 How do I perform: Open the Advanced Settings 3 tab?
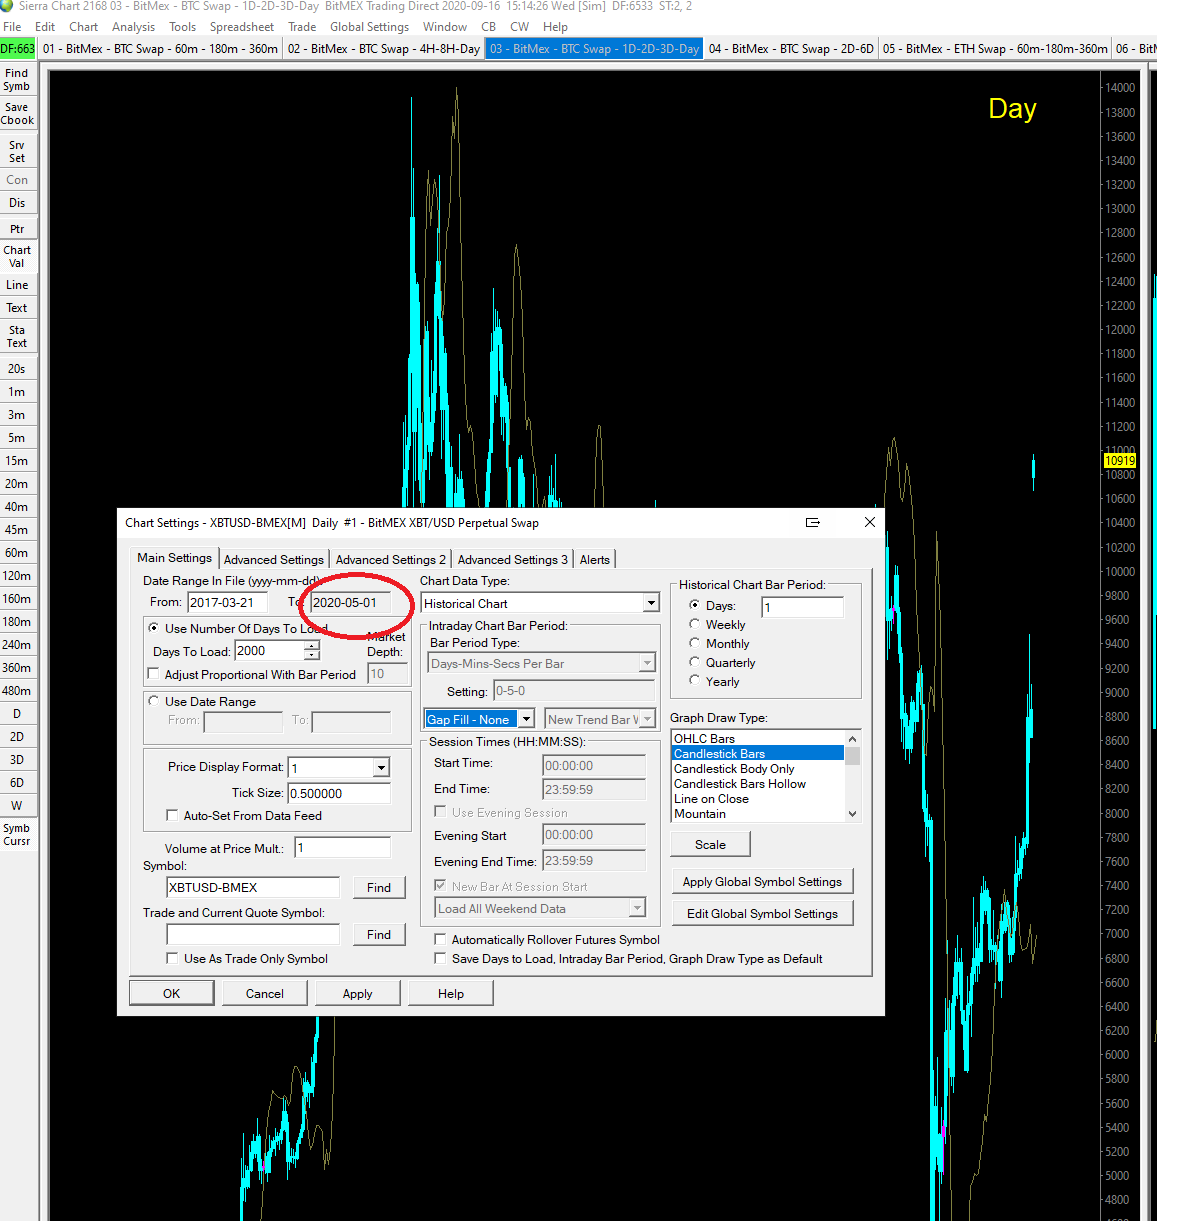click(x=513, y=559)
